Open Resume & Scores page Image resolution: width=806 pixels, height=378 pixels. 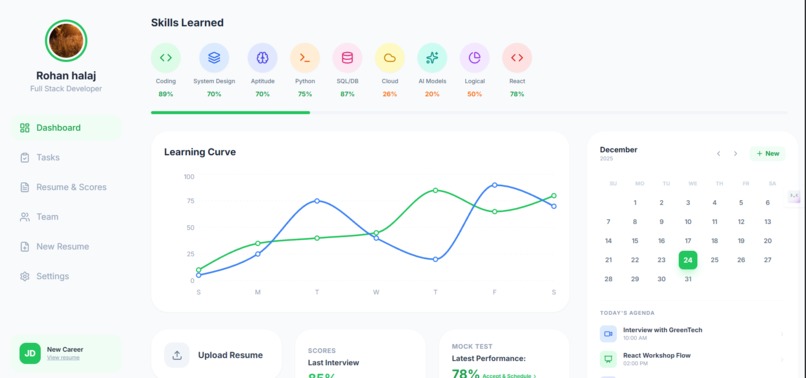66,187
